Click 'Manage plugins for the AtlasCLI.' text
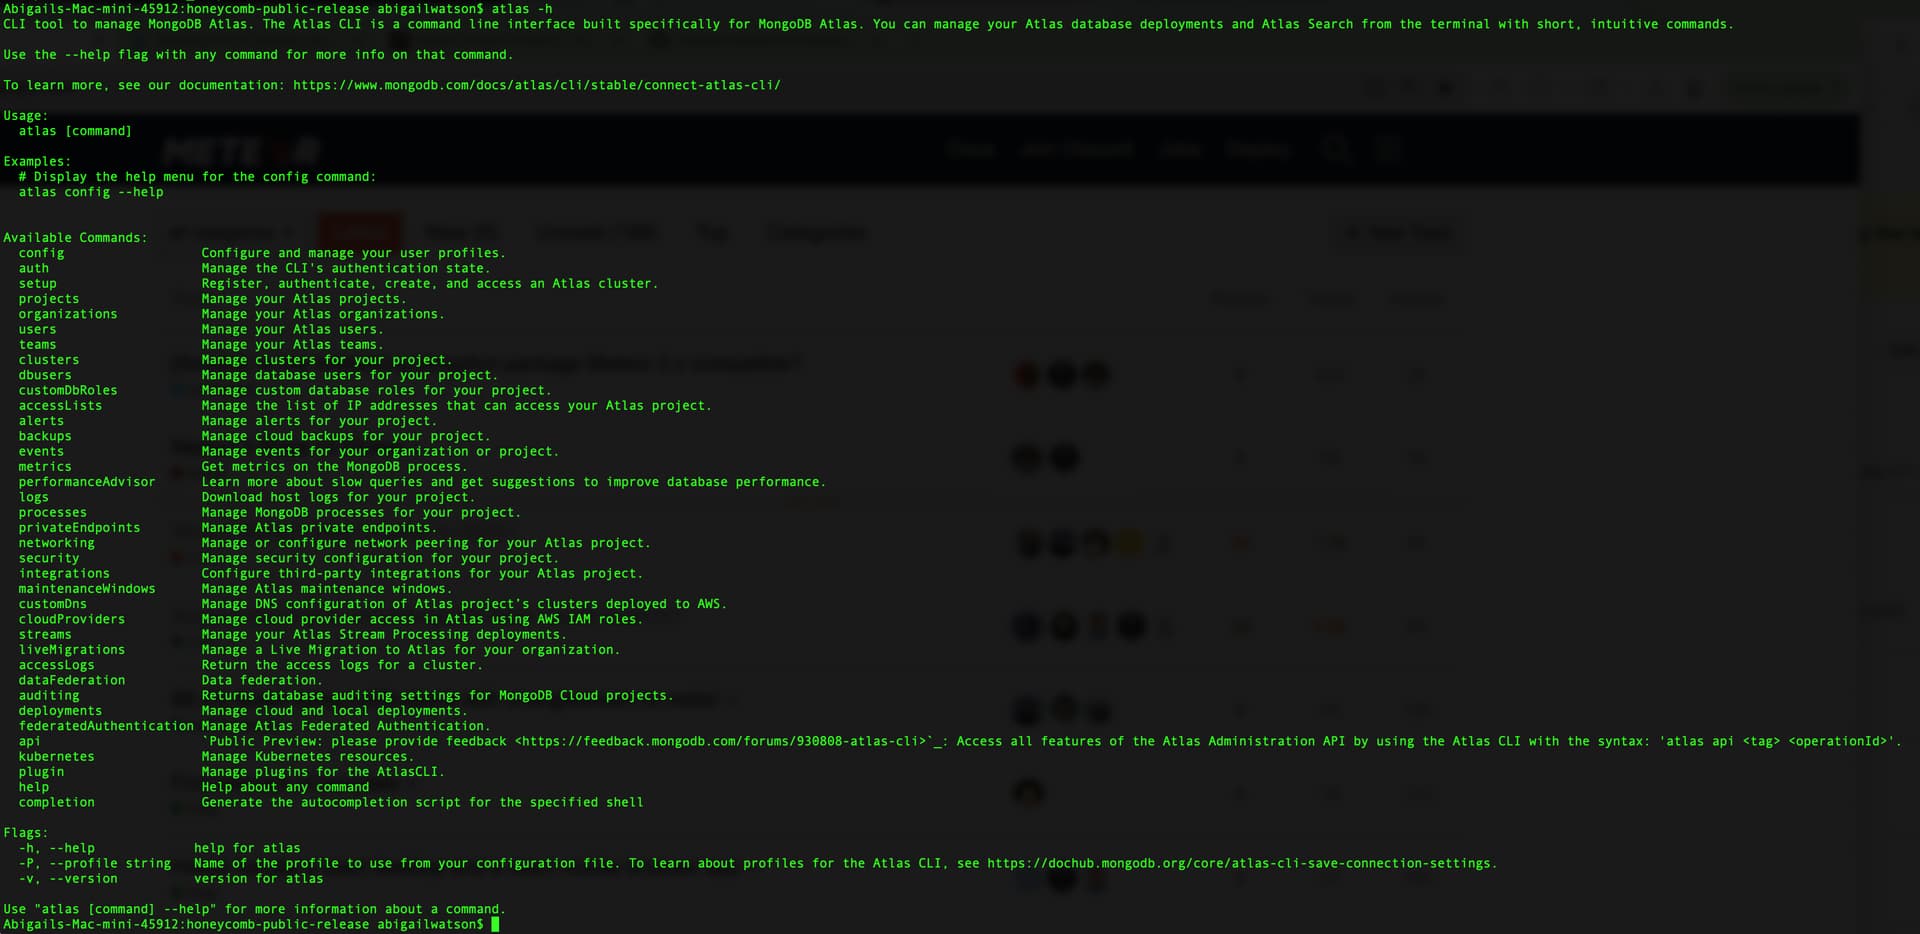The image size is (1920, 934). coord(323,771)
